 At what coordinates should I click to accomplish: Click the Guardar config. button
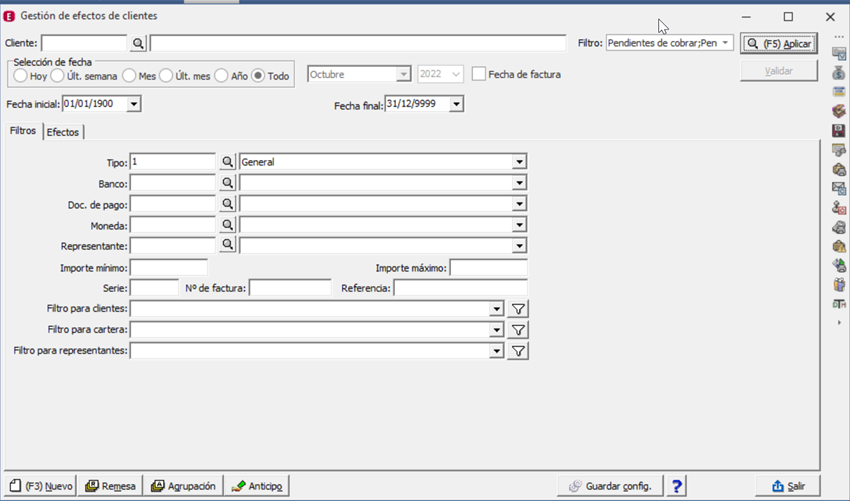610,486
